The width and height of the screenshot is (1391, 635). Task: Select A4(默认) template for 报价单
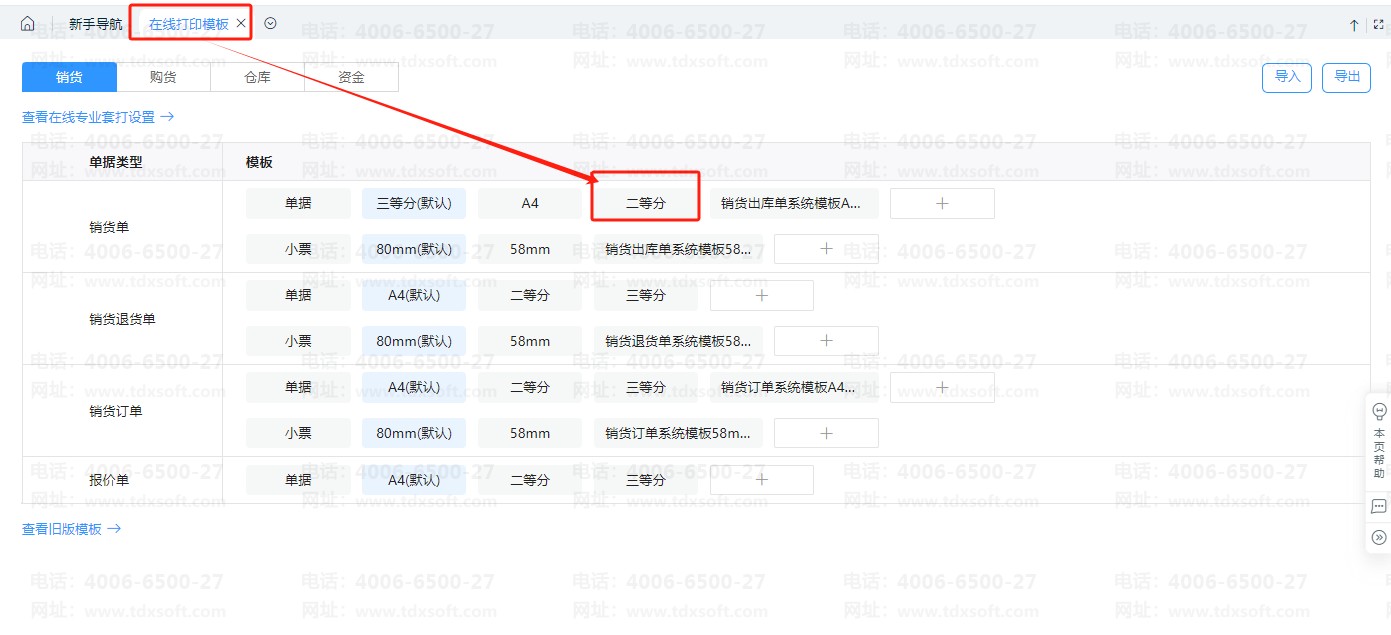(414, 480)
